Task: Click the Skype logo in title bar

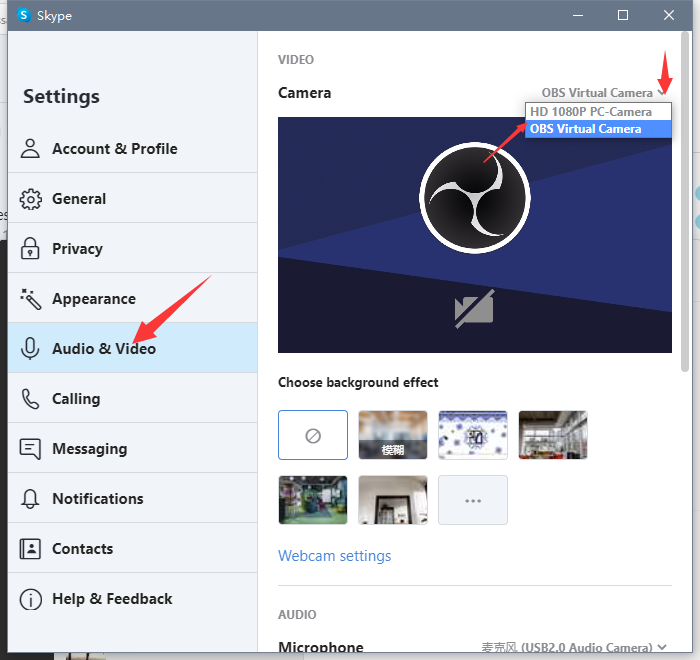Action: (x=24, y=15)
